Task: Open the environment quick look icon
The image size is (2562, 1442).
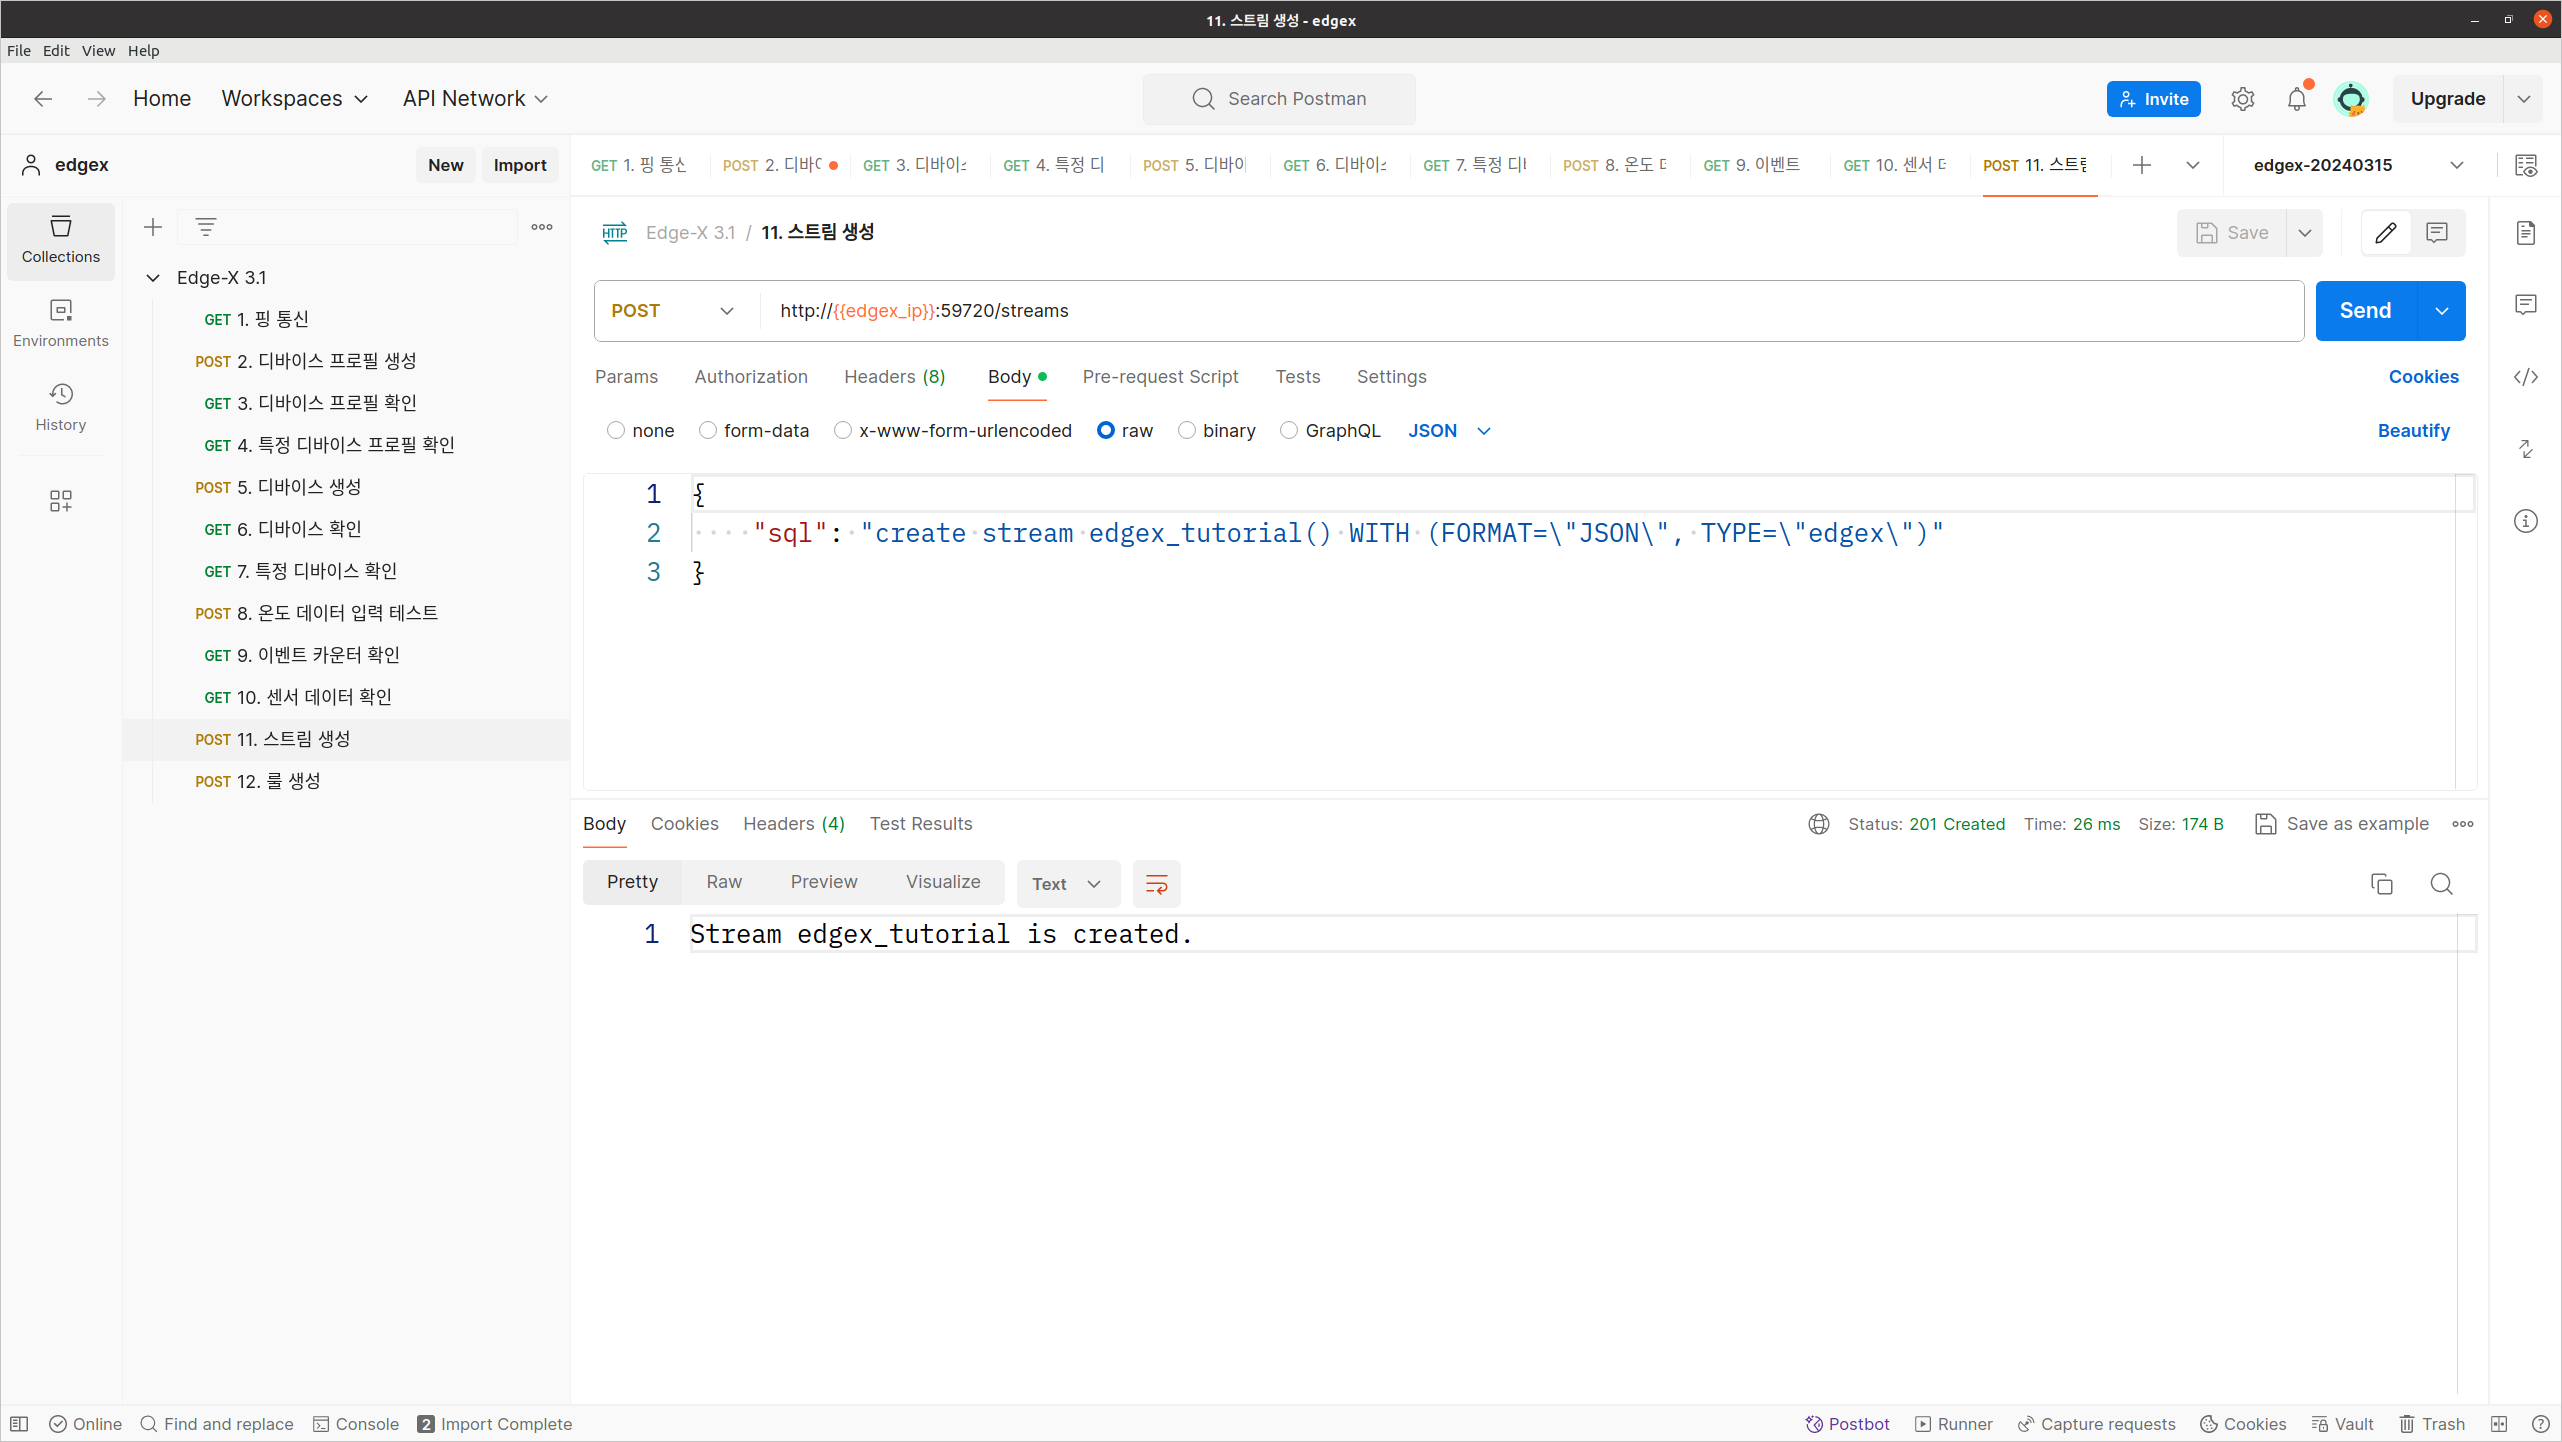Action: (2526, 165)
